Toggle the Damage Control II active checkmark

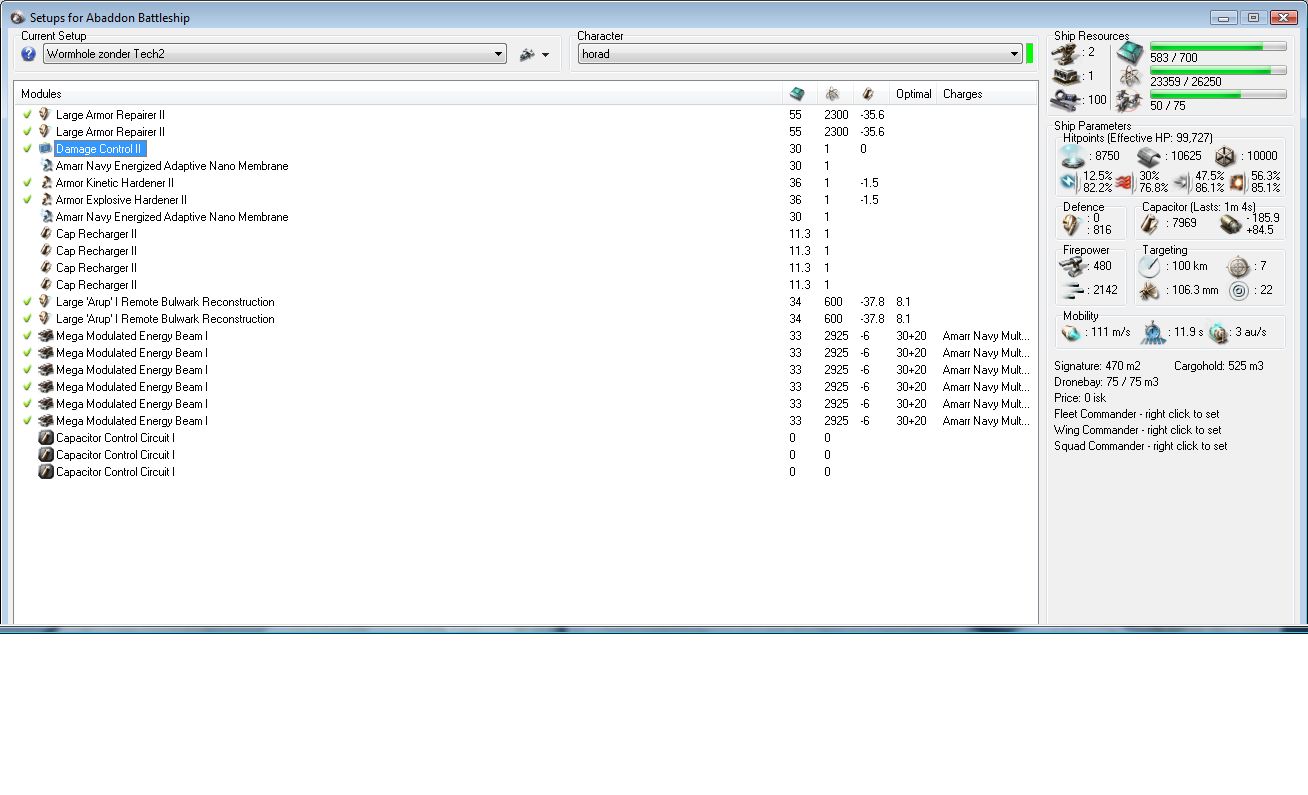[28, 149]
